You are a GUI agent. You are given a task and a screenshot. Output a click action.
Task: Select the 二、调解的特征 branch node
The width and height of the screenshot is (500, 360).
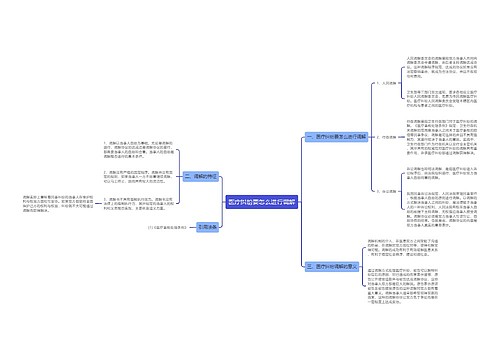click(201, 176)
